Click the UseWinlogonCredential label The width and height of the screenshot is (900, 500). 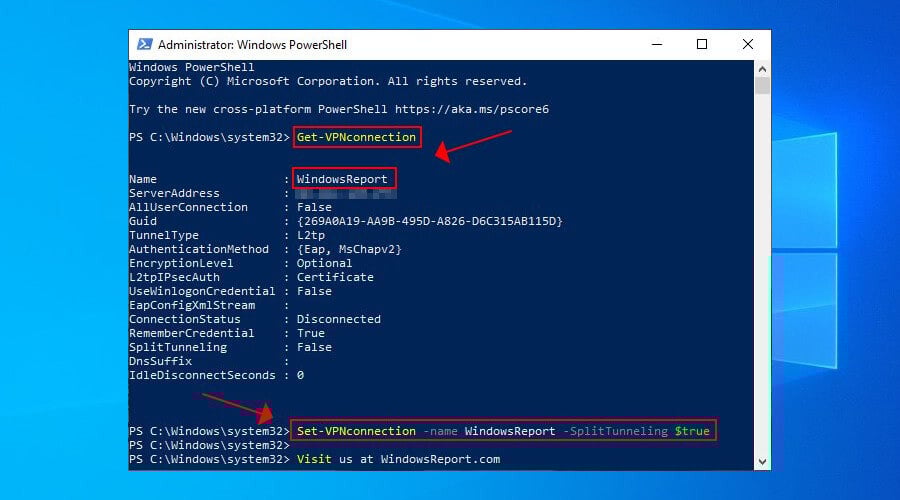202,291
